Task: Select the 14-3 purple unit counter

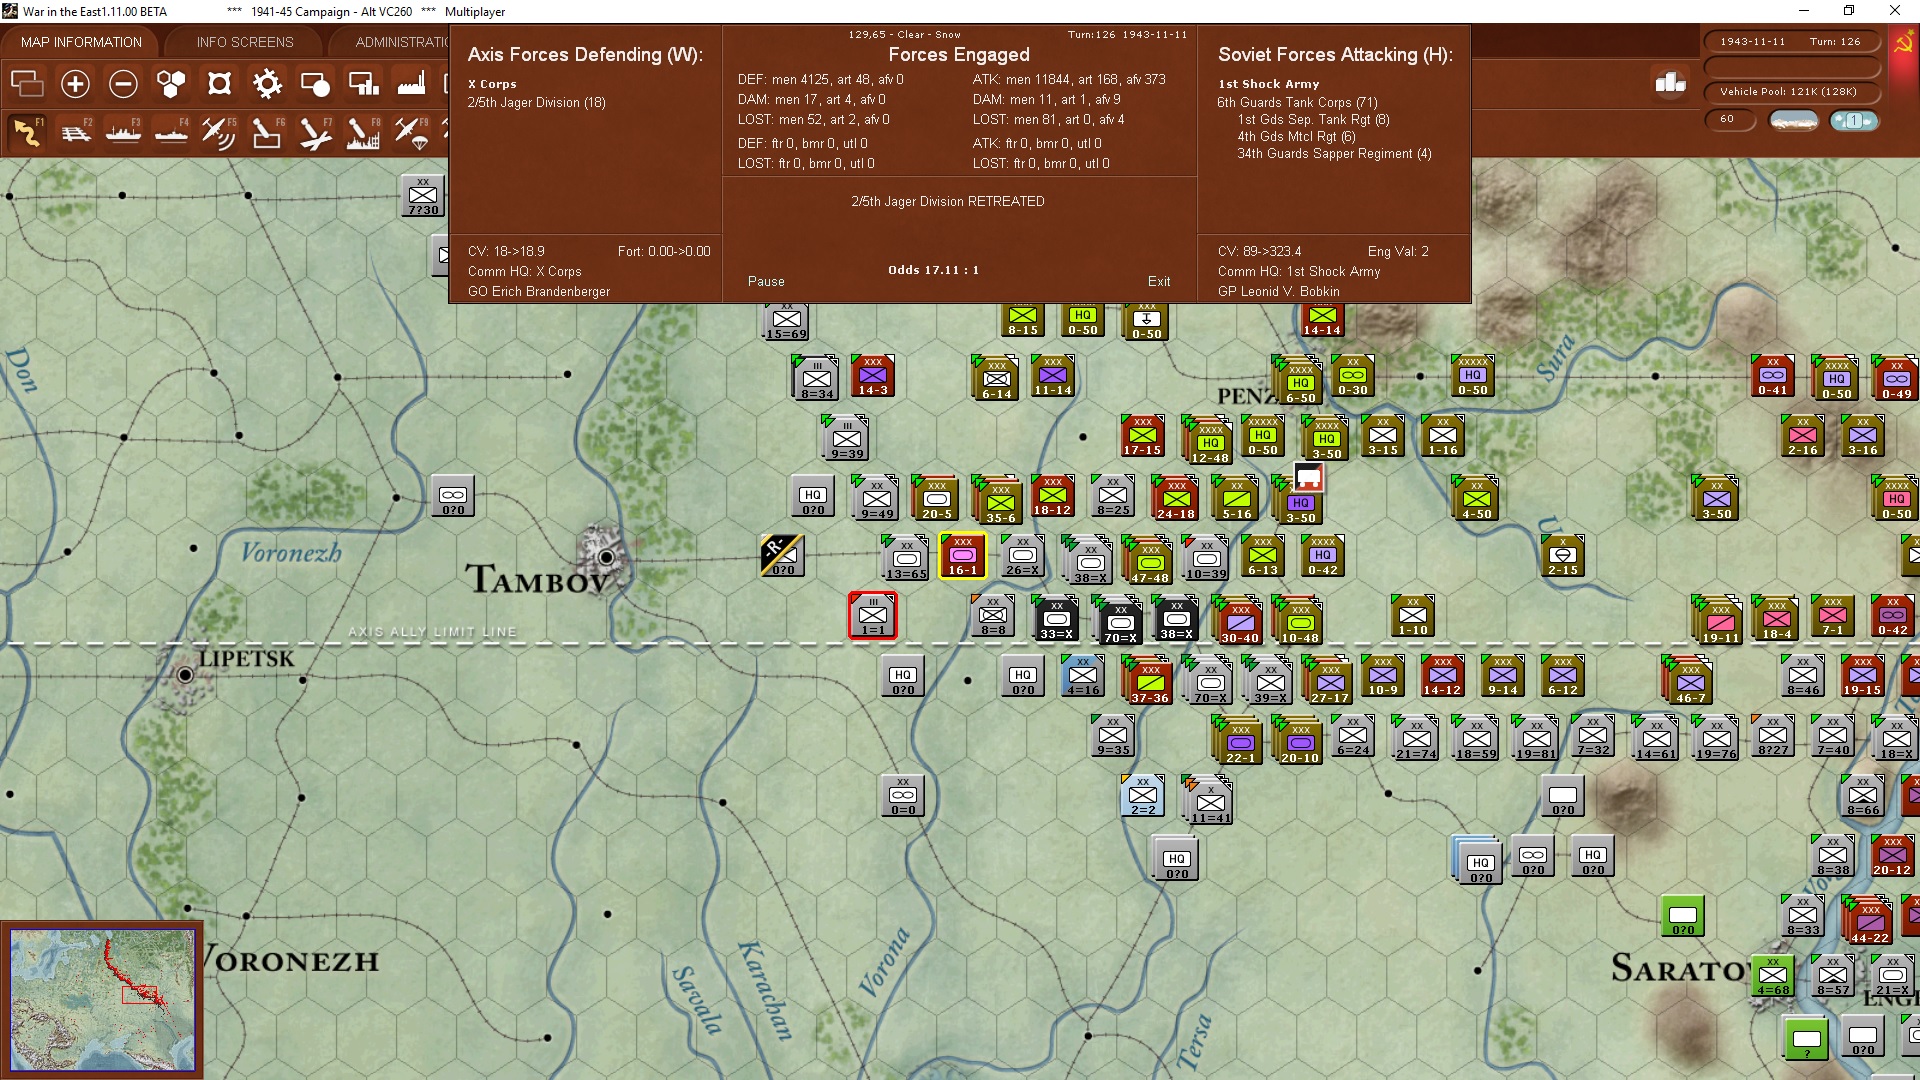Action: pyautogui.click(x=872, y=376)
